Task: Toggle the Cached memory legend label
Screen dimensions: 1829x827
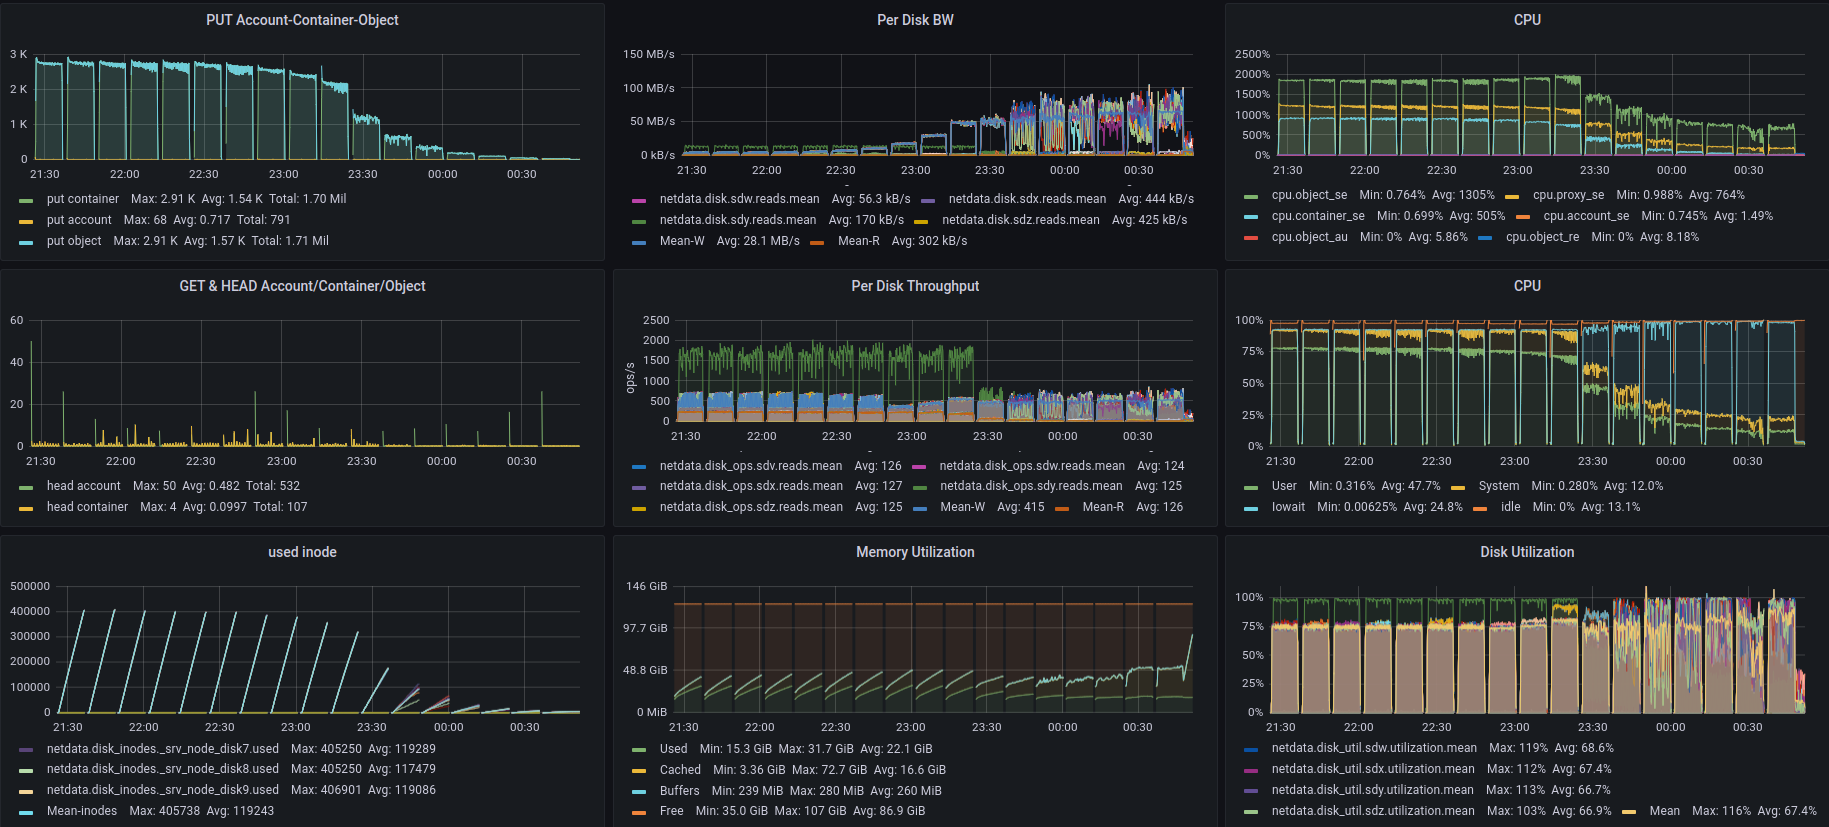Action: (x=680, y=770)
